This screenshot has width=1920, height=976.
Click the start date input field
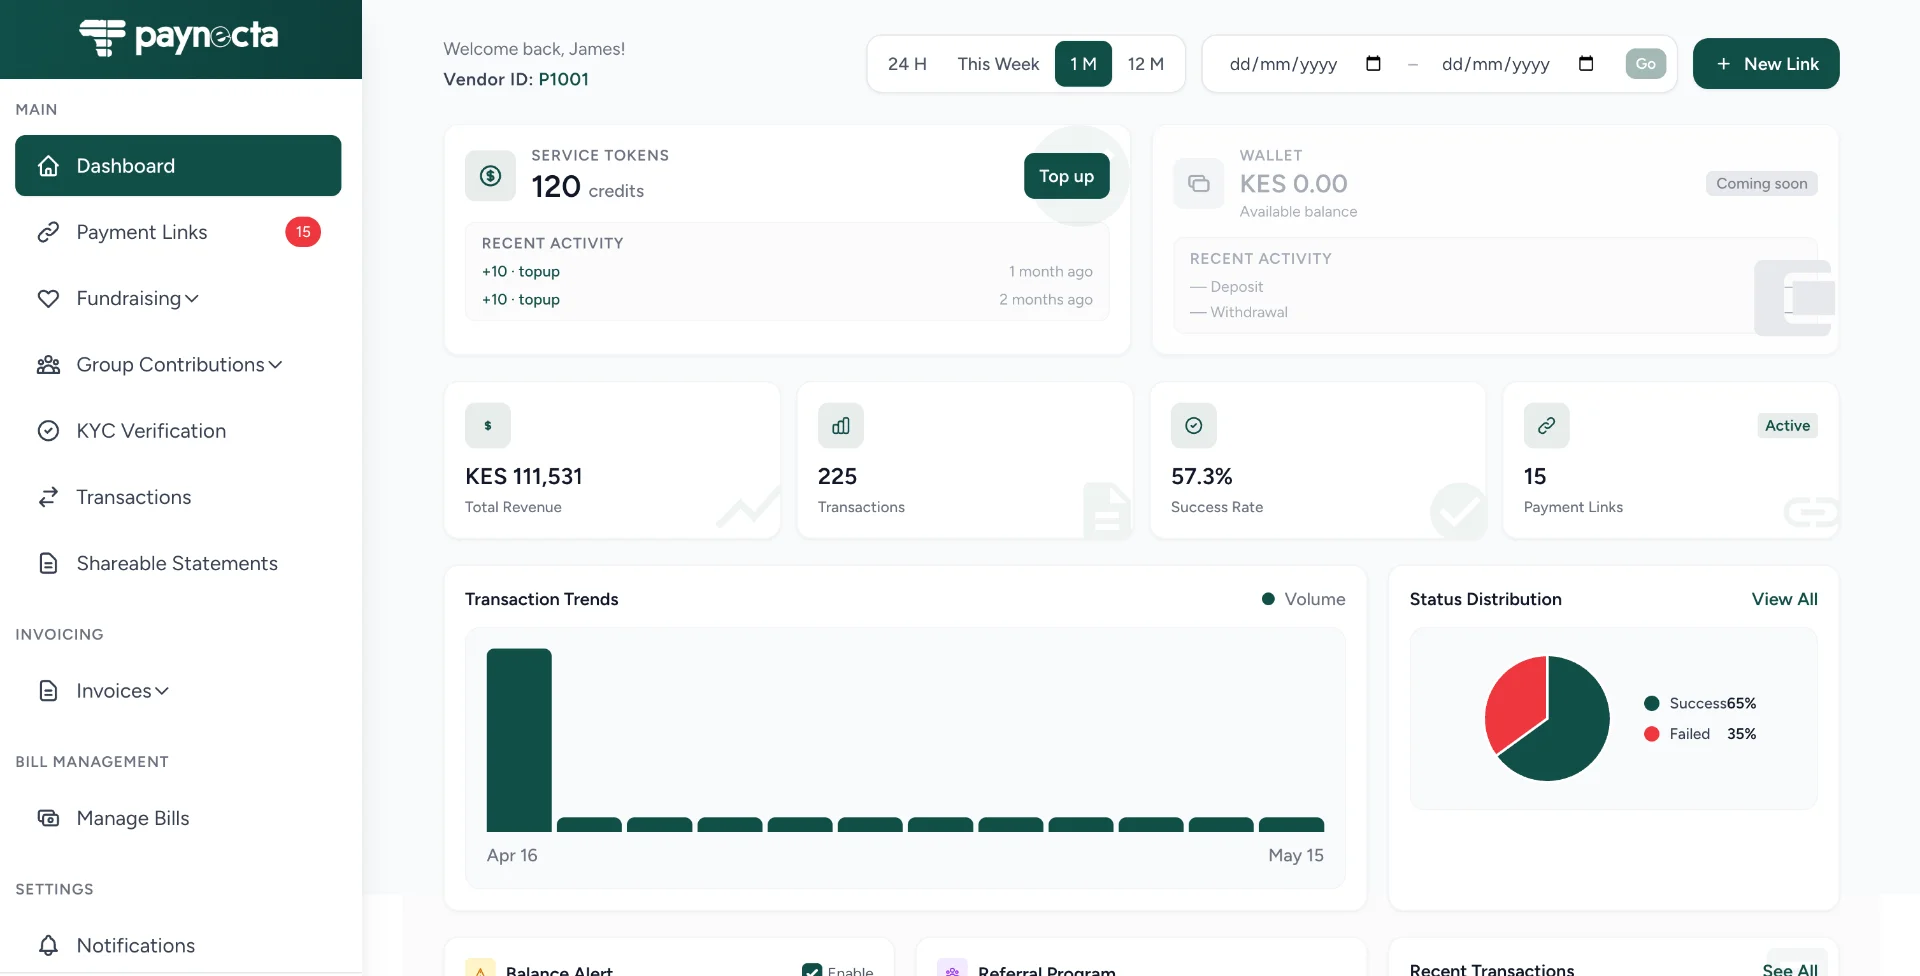coord(1306,64)
